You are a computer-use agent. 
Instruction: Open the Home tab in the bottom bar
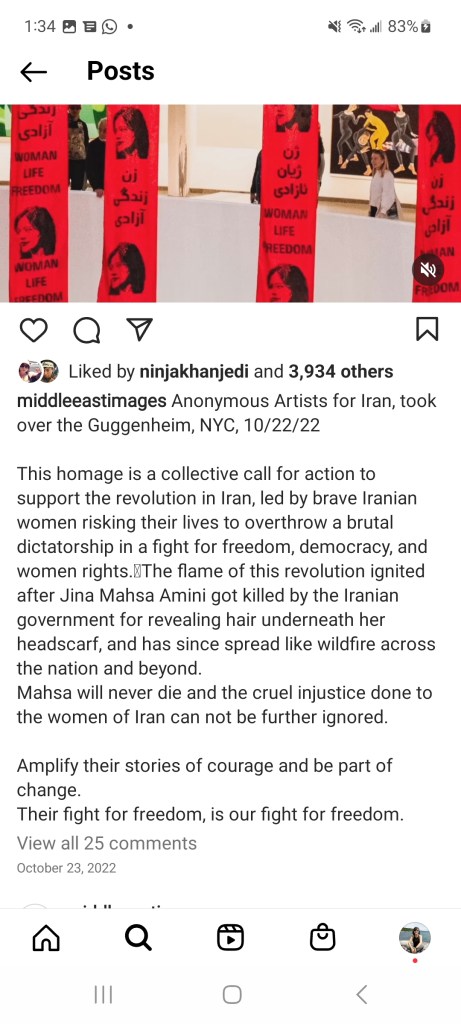(x=46, y=938)
